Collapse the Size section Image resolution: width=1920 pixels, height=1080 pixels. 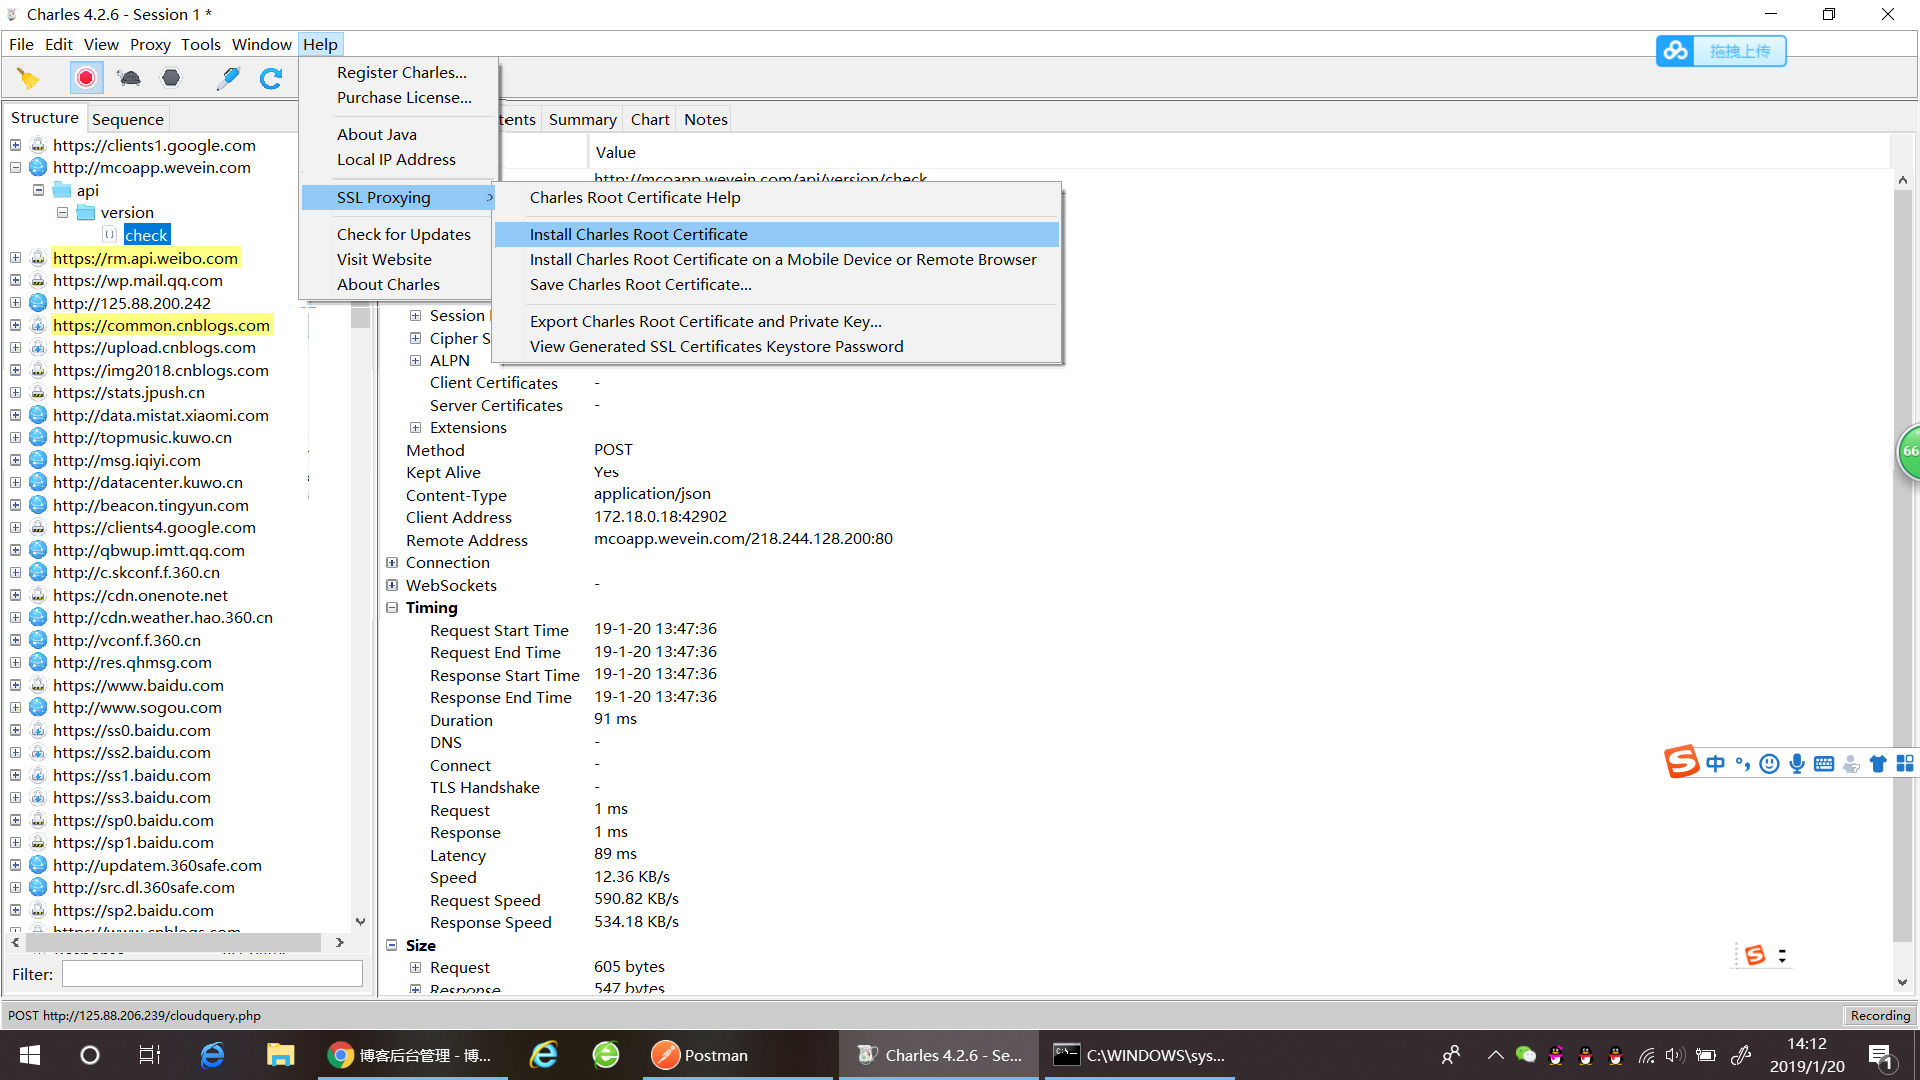392,945
